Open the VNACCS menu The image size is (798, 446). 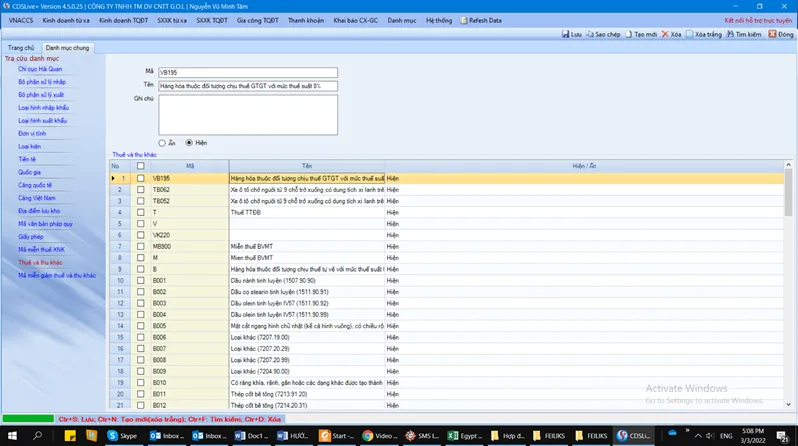(21, 20)
